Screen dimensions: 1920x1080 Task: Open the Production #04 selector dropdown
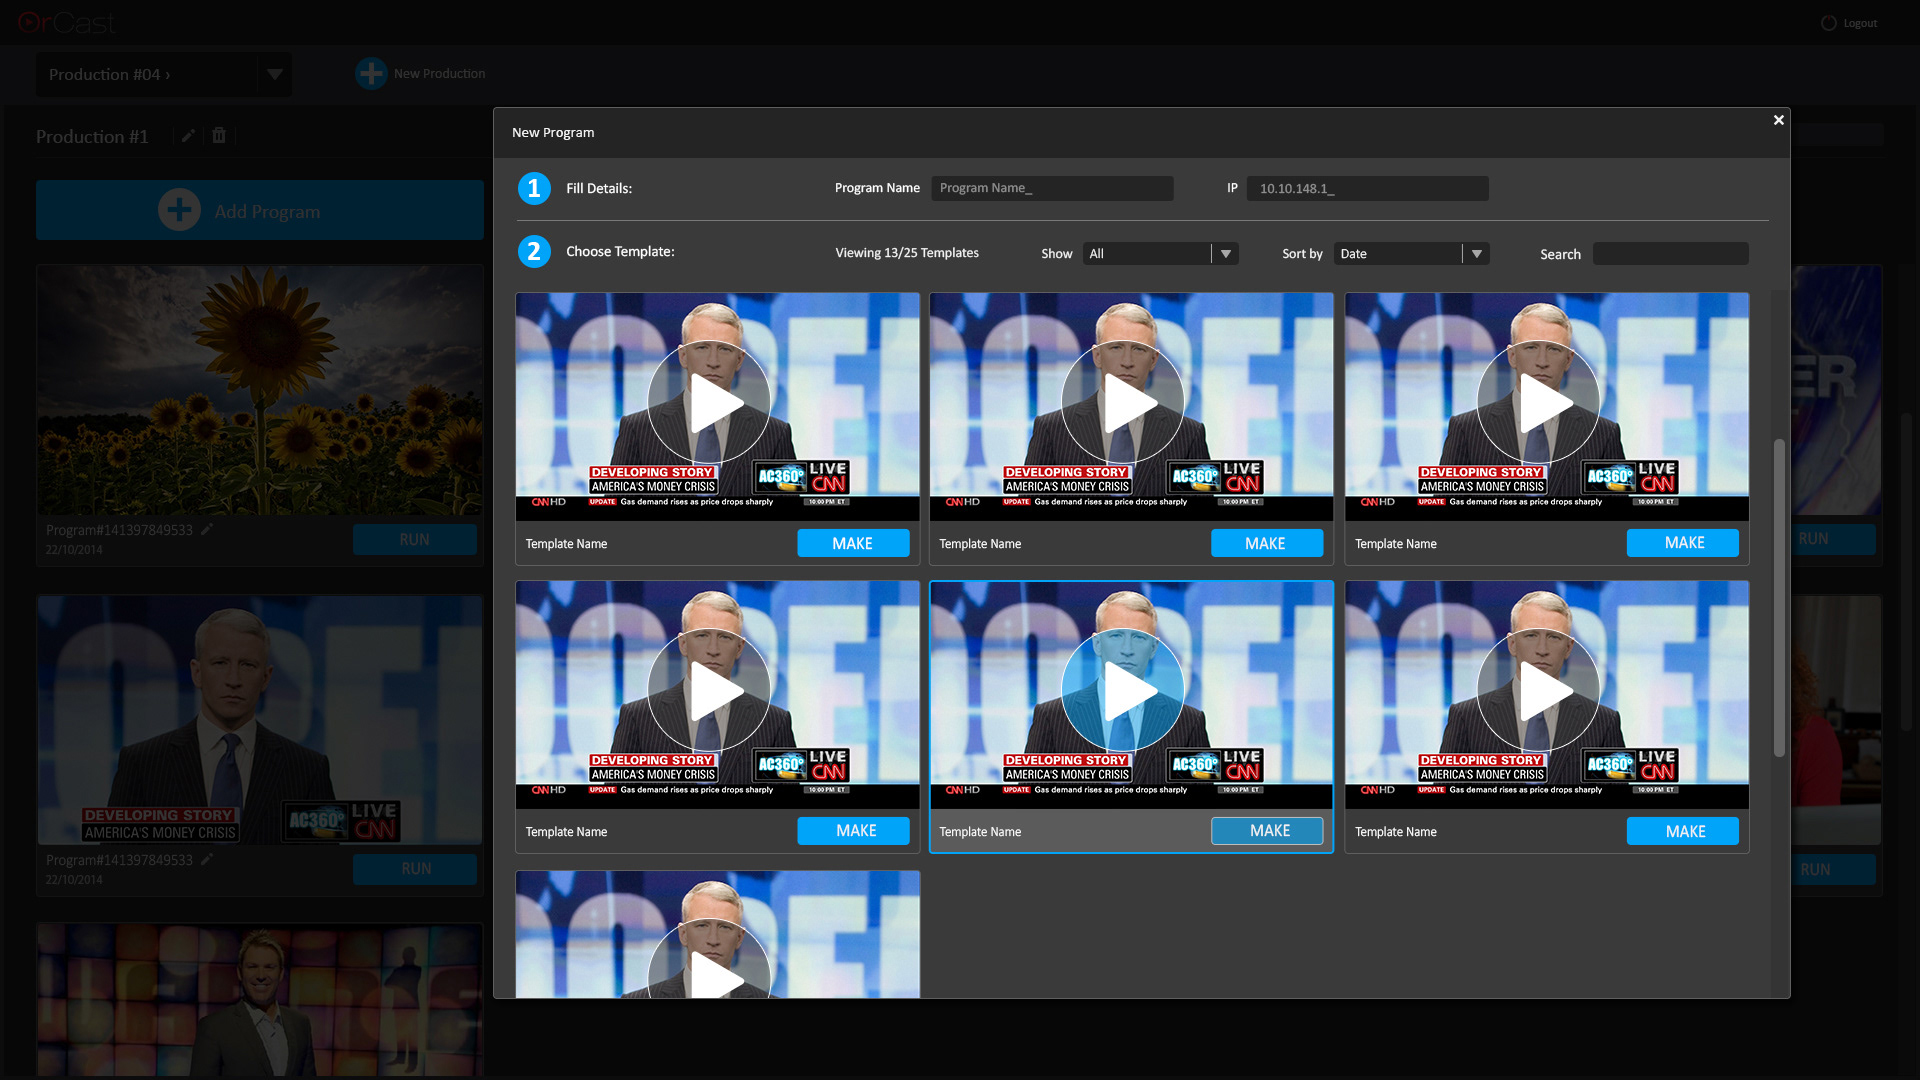pos(274,74)
